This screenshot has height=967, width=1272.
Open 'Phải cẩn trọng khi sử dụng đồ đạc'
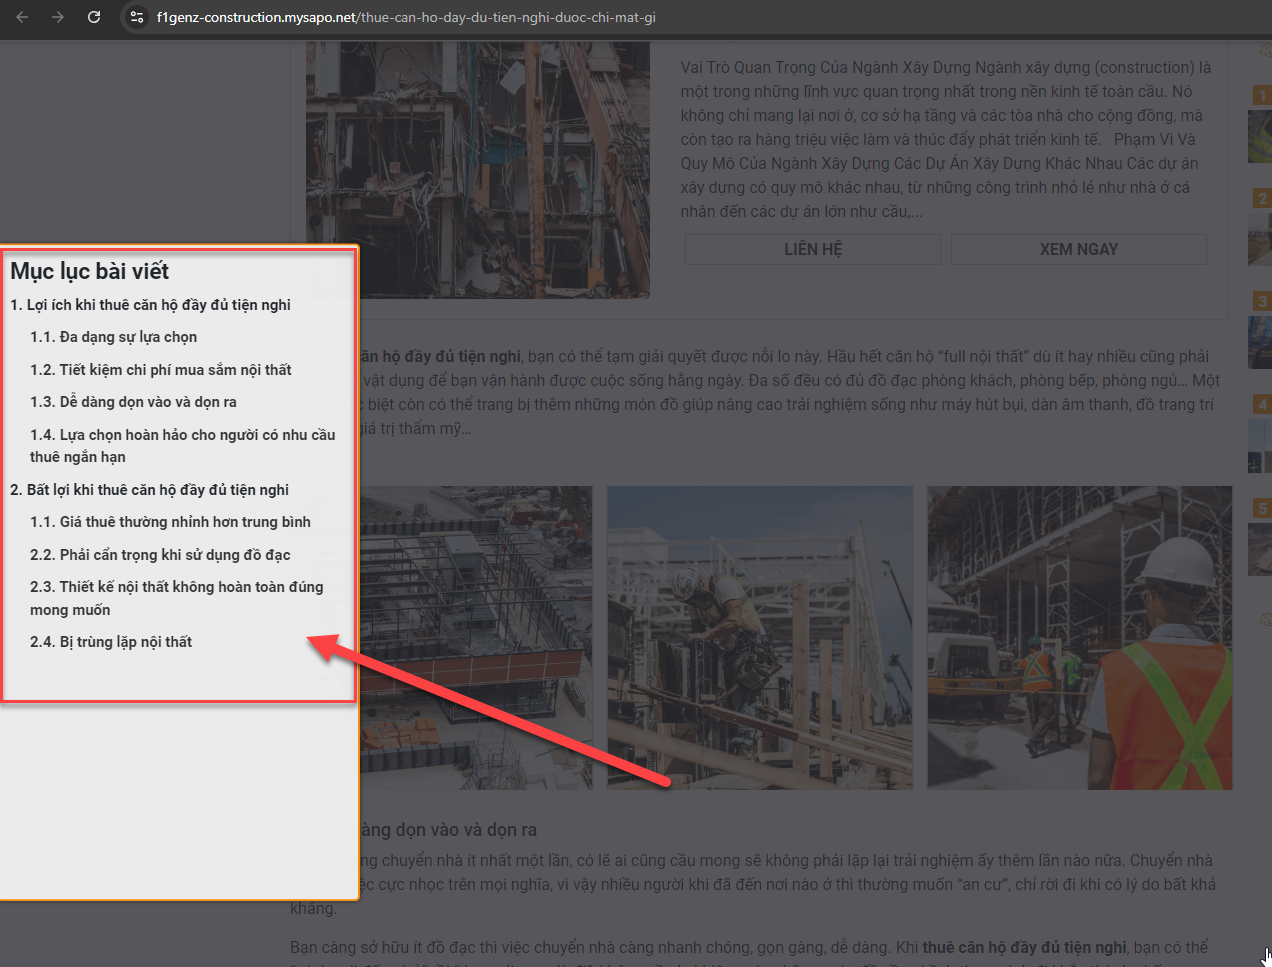tap(160, 555)
